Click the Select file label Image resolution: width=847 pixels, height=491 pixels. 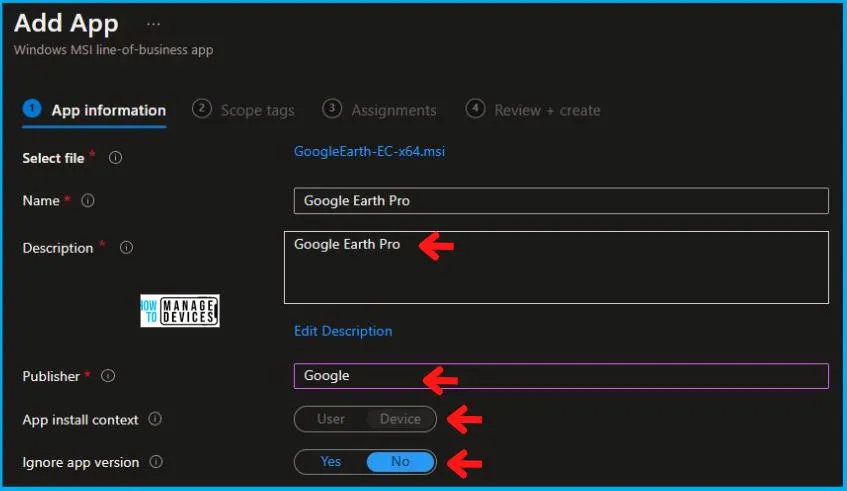click(x=53, y=158)
